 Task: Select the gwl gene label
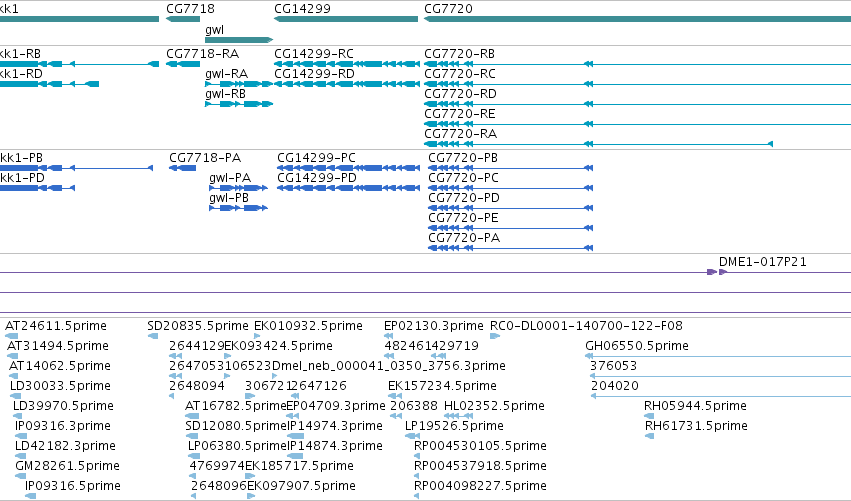[214, 30]
